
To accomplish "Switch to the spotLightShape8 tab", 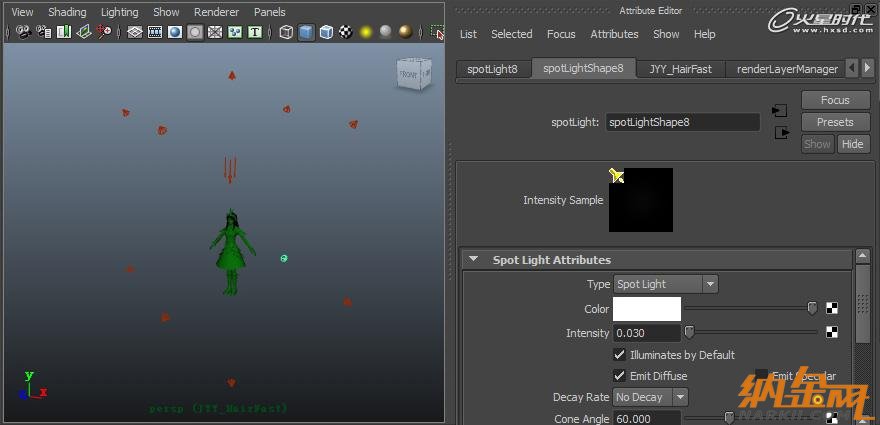I will click(x=583, y=68).
